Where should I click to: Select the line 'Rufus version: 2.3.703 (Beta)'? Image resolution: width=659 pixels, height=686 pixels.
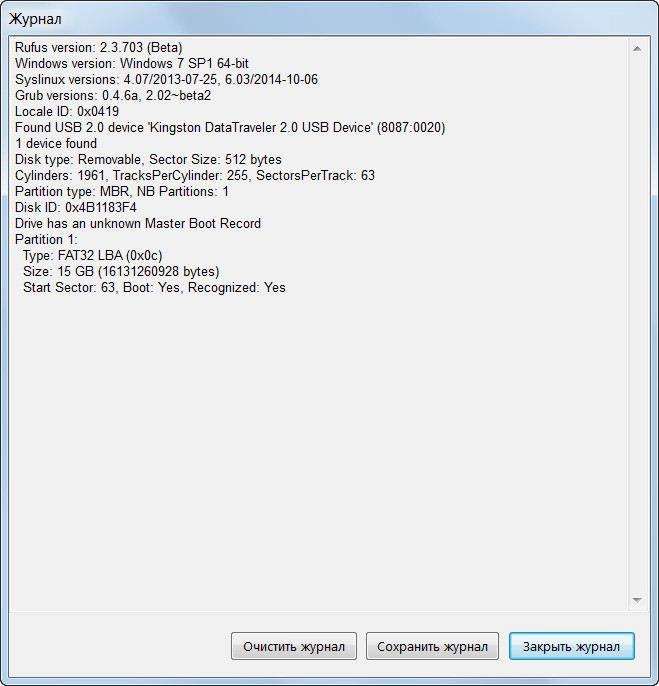tap(98, 47)
